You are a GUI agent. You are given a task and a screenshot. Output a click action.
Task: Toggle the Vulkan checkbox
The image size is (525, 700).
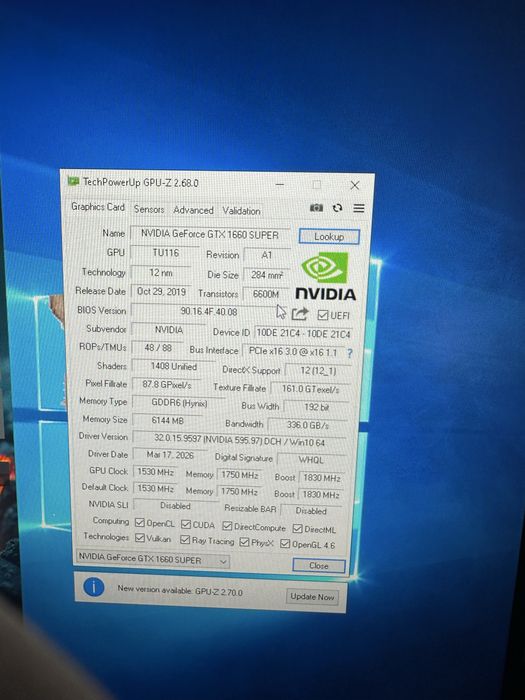[140, 538]
